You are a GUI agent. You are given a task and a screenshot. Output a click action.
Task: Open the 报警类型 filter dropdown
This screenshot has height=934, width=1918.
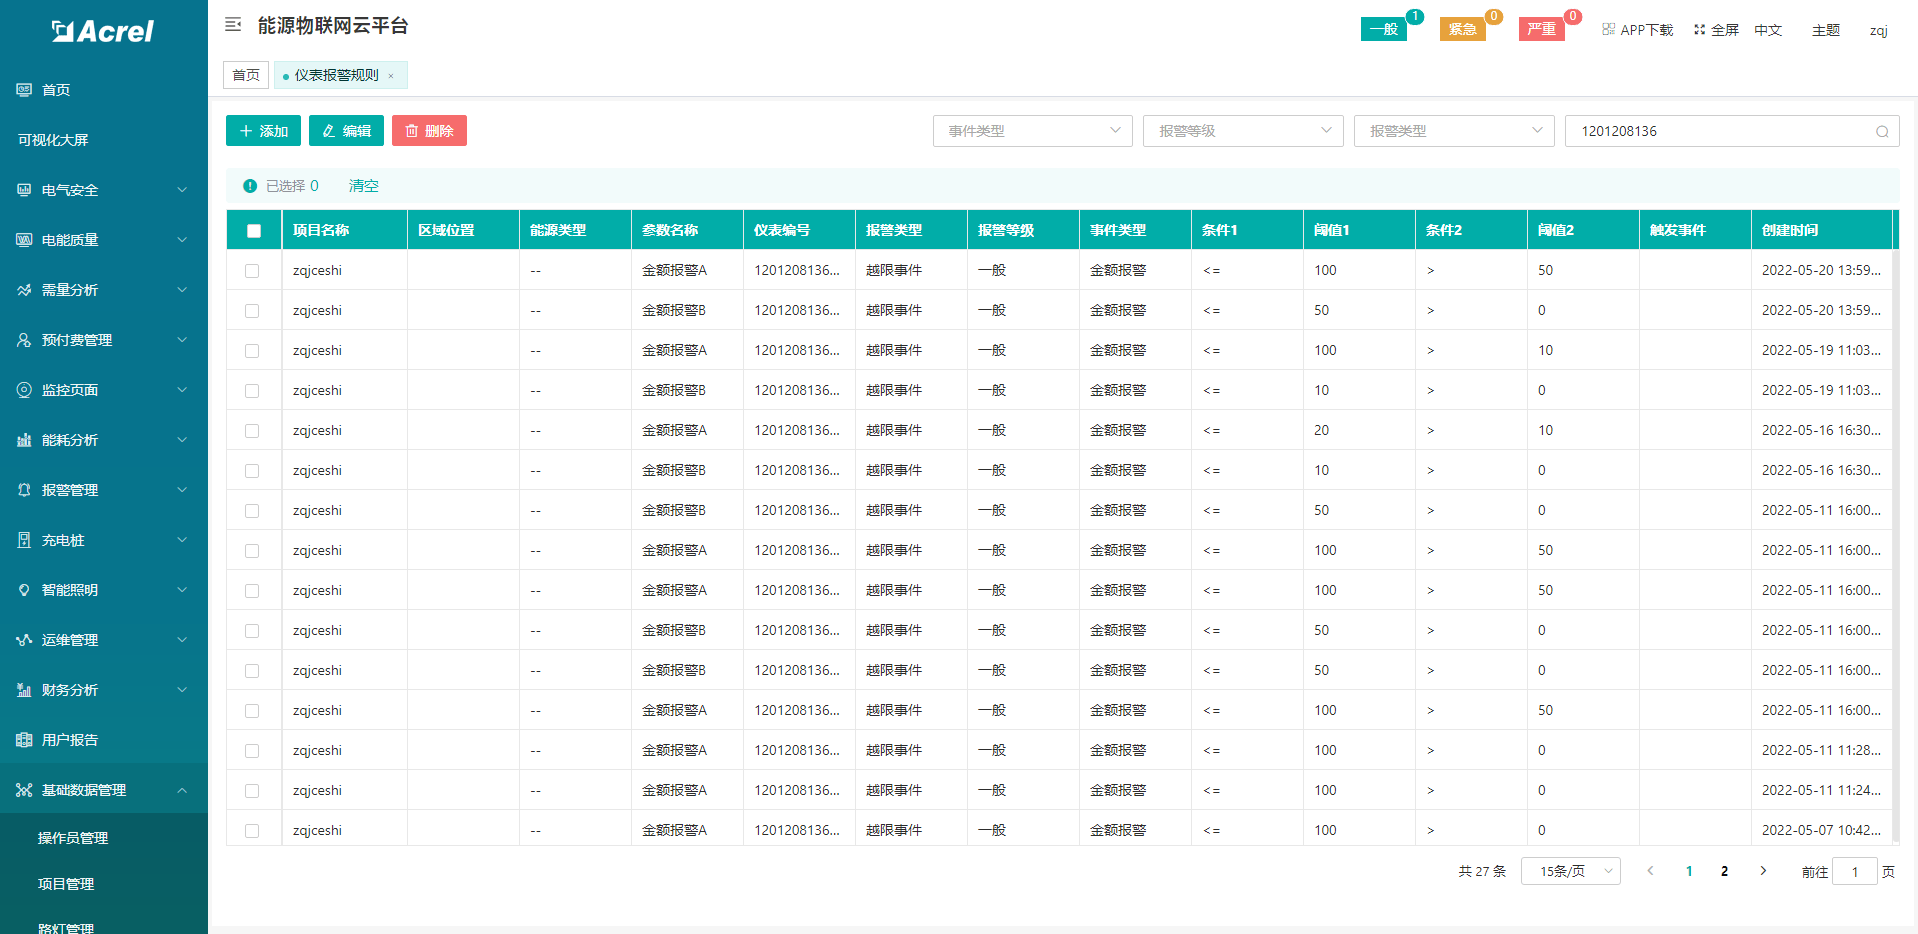[x=1454, y=131]
